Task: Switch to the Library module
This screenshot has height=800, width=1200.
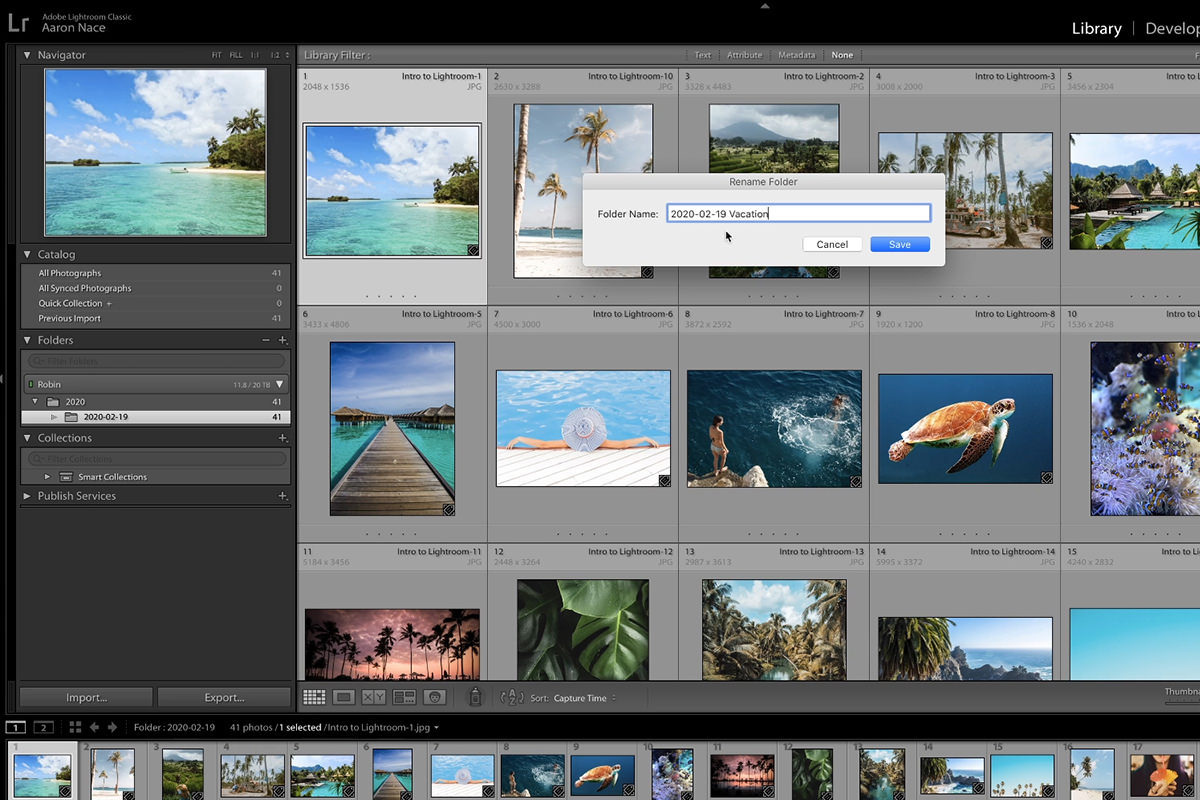Action: [x=1096, y=28]
